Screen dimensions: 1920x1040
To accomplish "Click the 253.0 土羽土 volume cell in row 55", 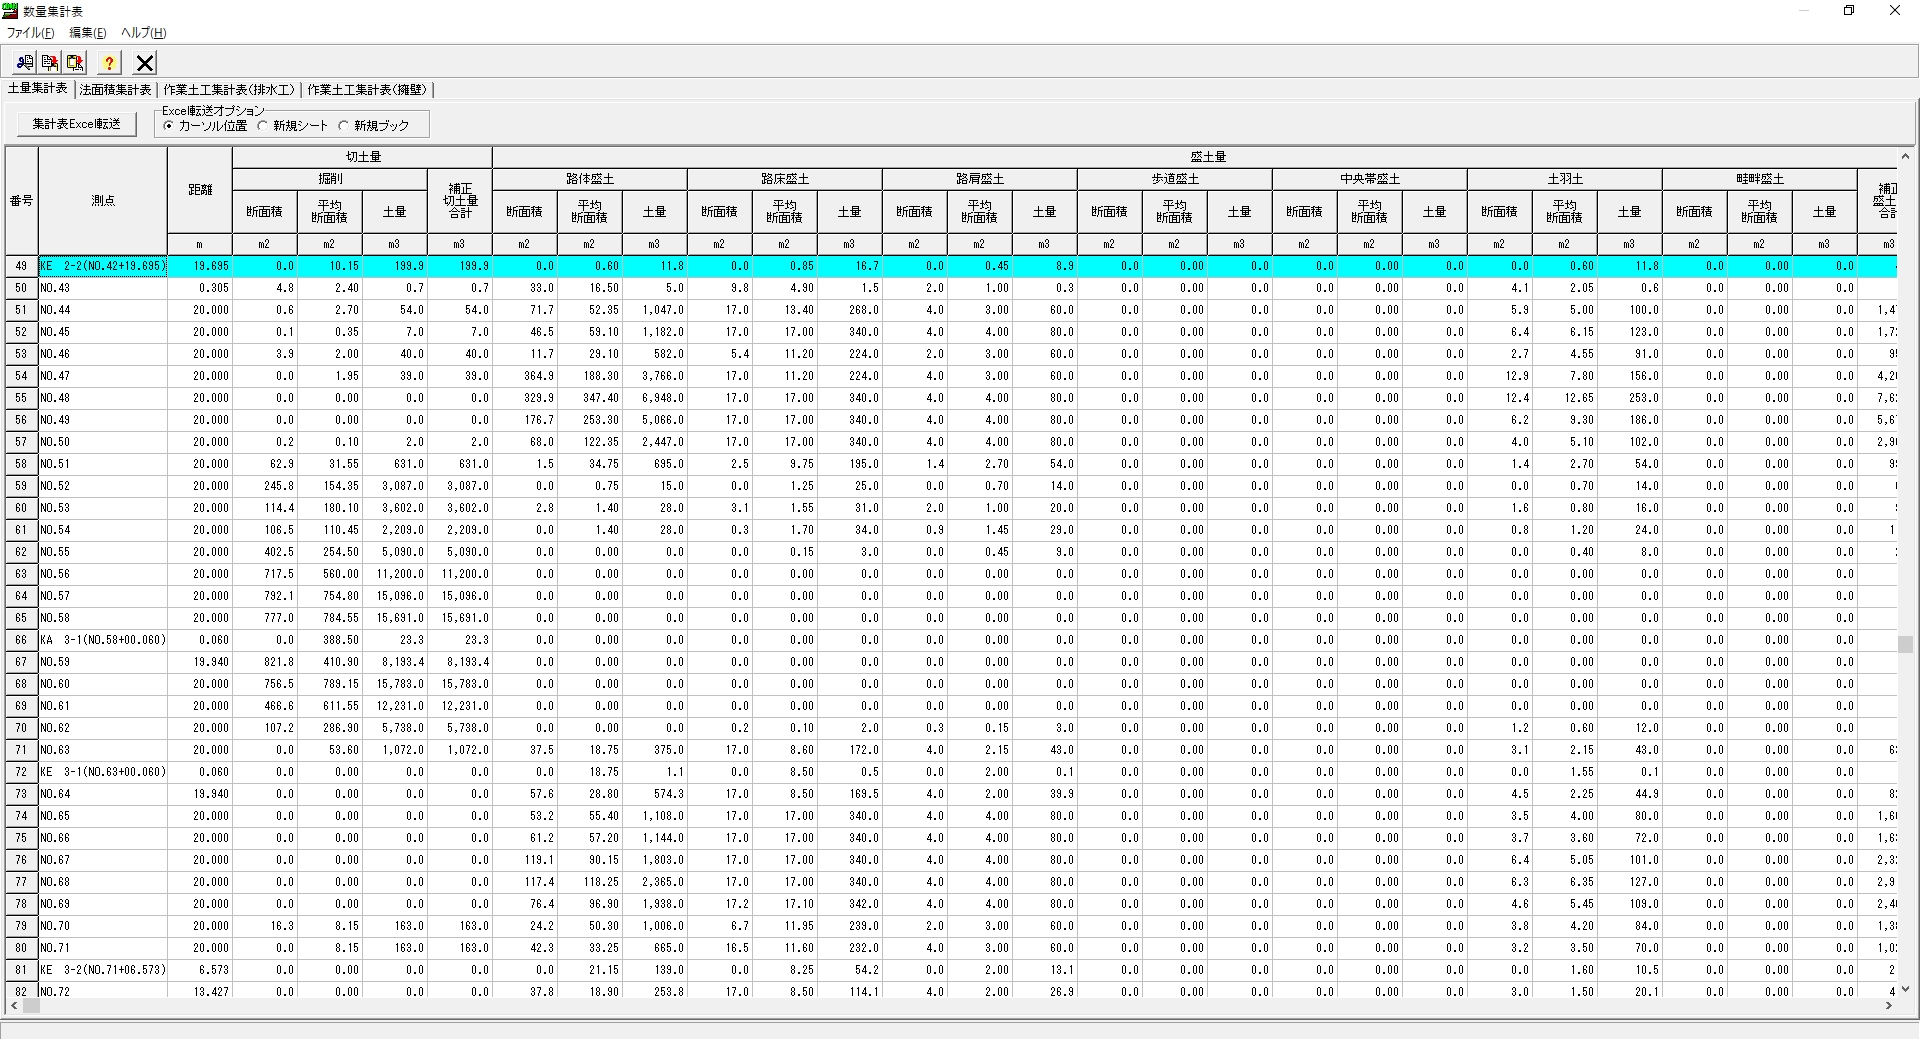I will tap(1630, 398).
